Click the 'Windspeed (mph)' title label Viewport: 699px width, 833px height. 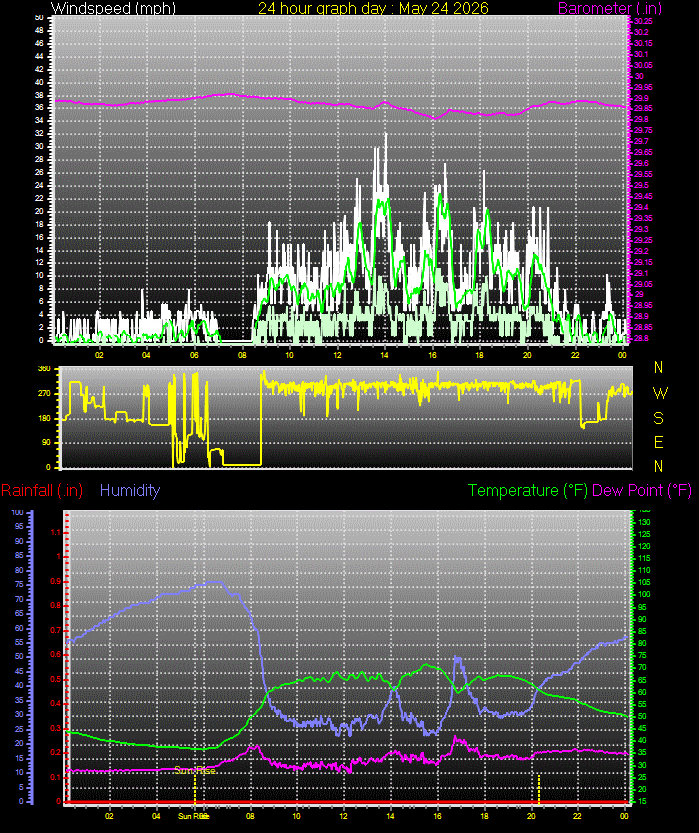[113, 8]
